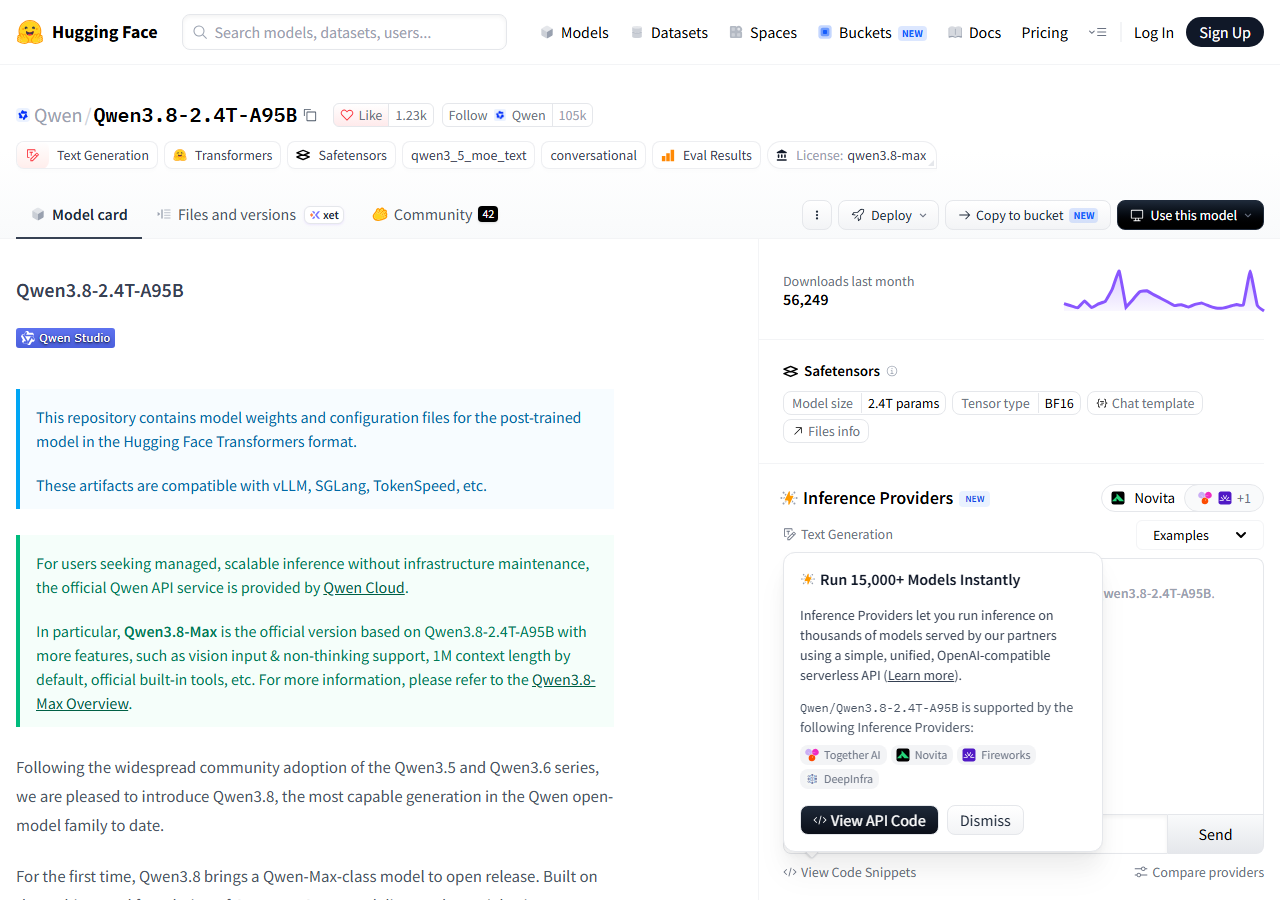1280x900 pixels.
Task: Open the Chat template button
Action: [1145, 403]
